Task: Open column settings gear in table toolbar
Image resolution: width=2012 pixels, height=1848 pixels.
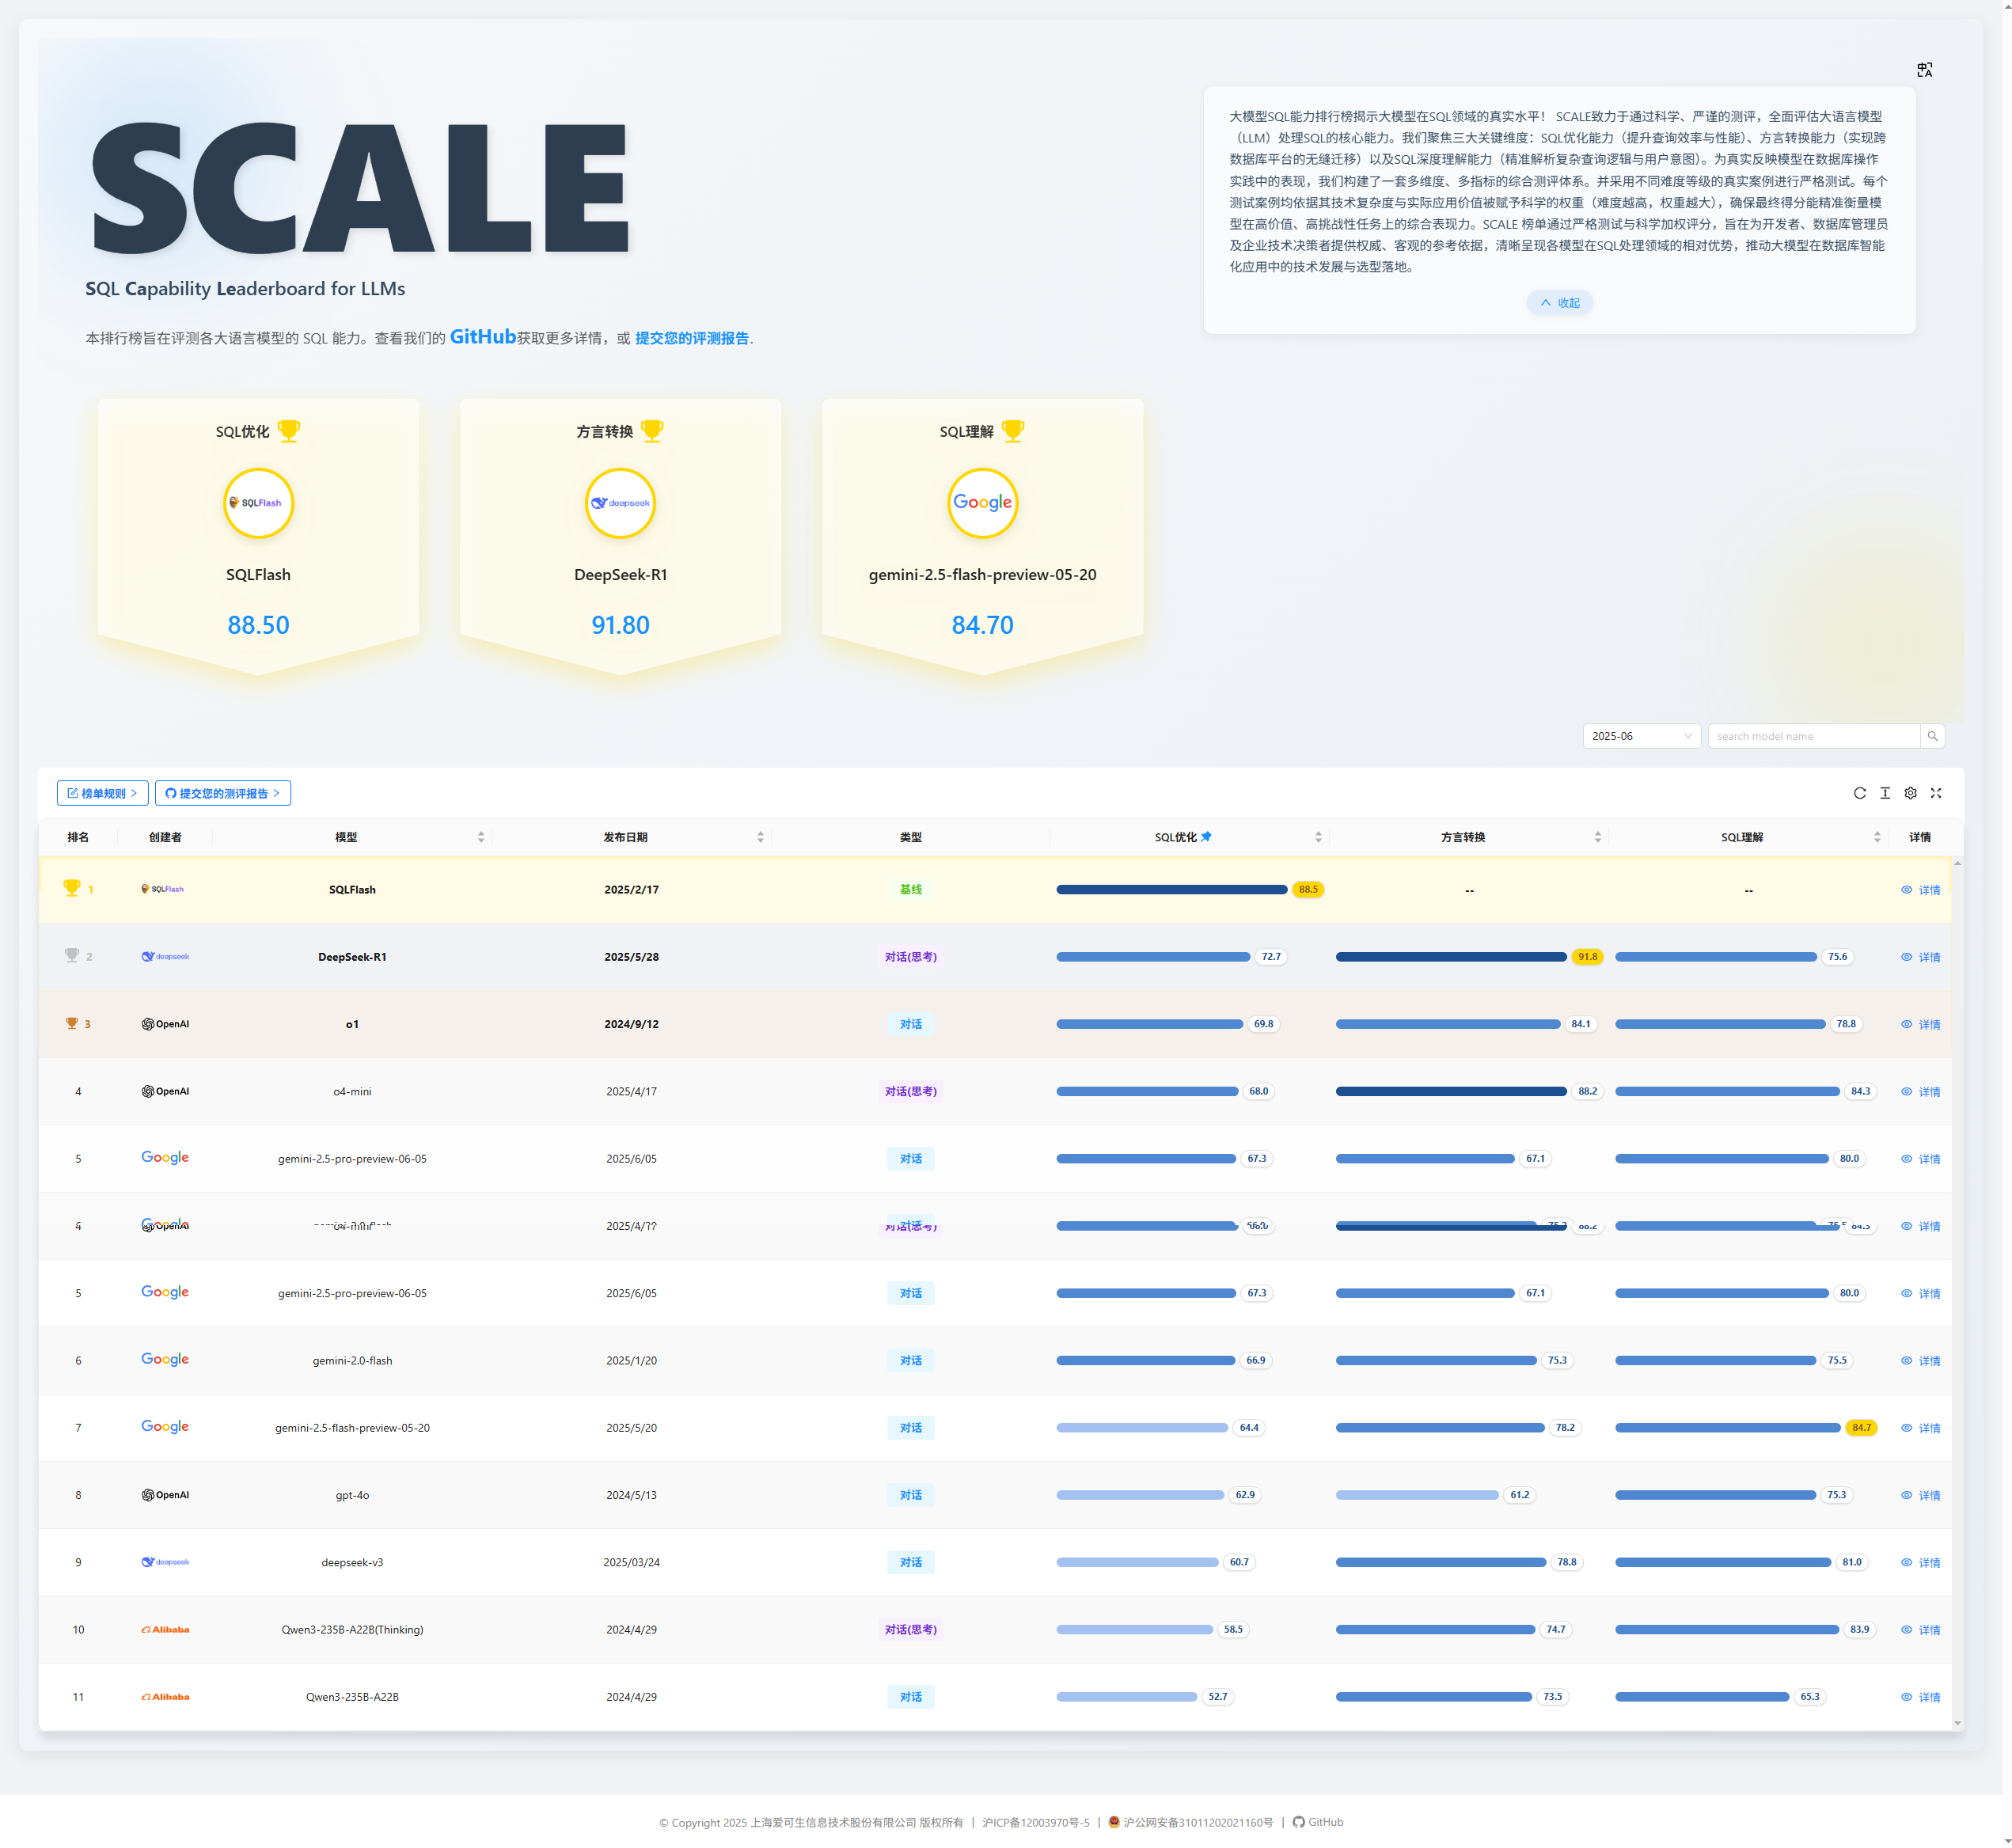Action: click(x=1910, y=793)
